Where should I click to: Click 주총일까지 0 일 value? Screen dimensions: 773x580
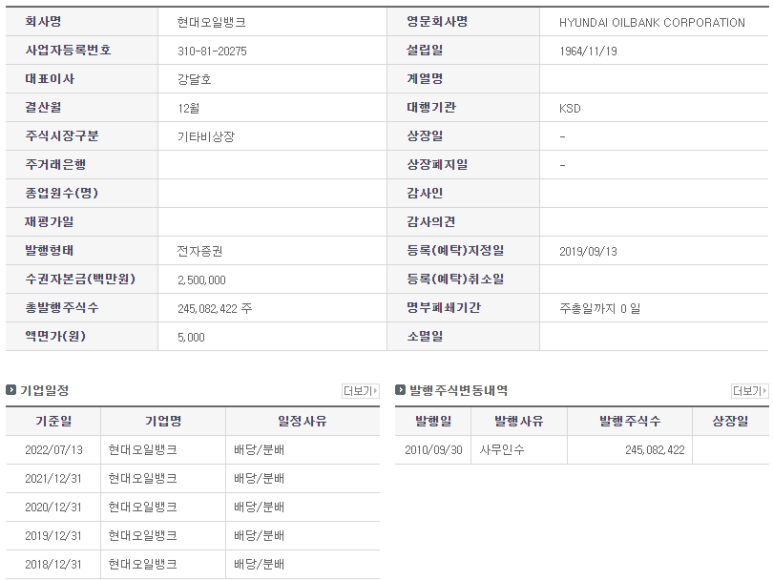click(600, 308)
